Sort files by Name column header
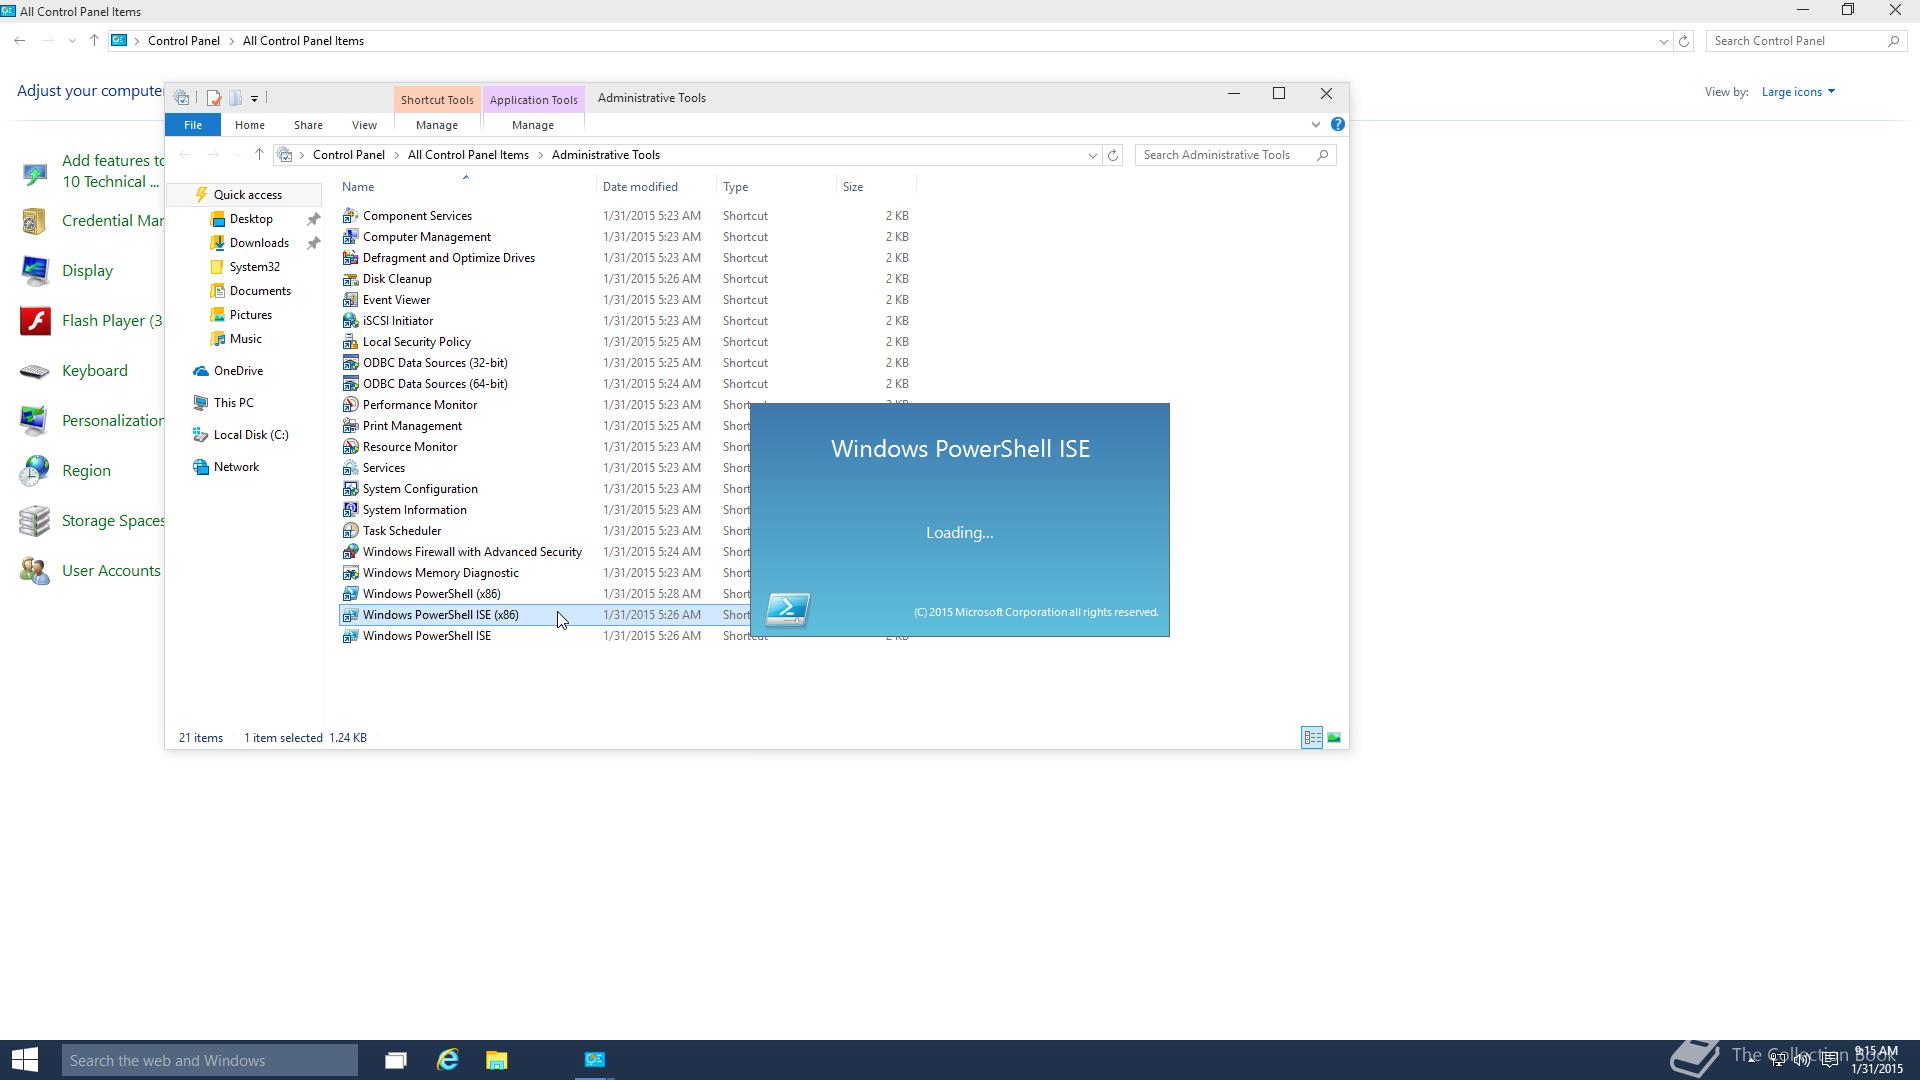This screenshot has width=1920, height=1080. 466,187
